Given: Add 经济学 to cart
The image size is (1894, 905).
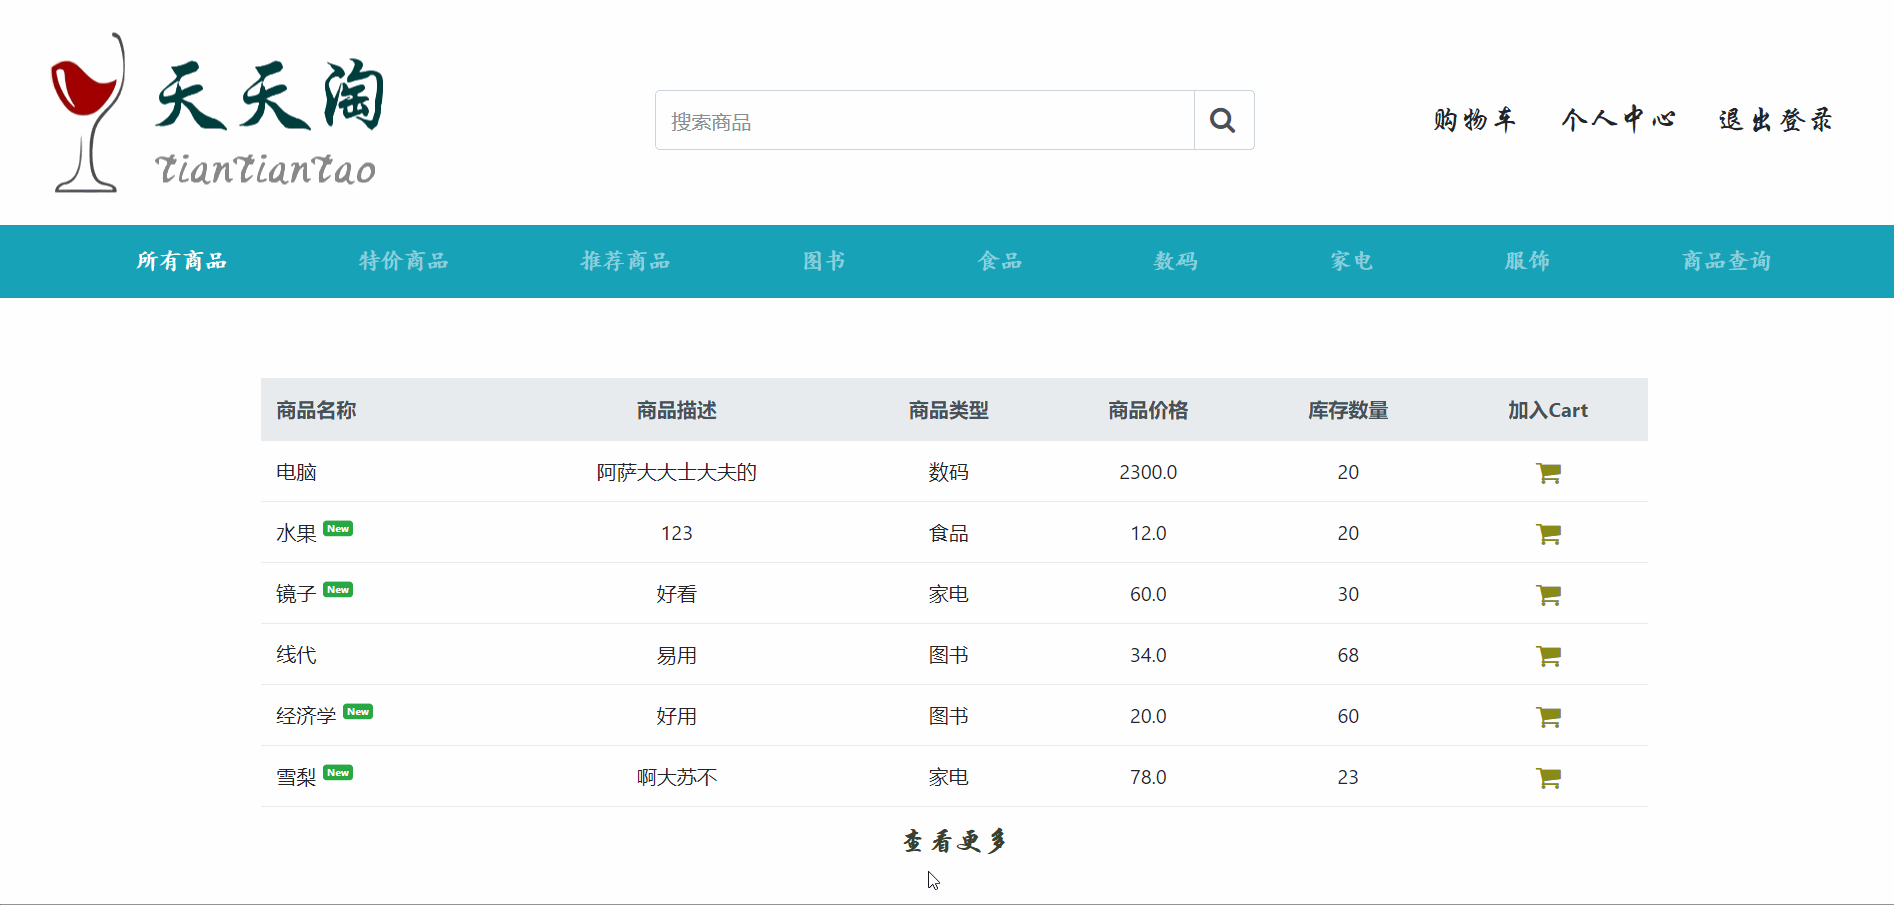Looking at the screenshot, I should point(1548,717).
